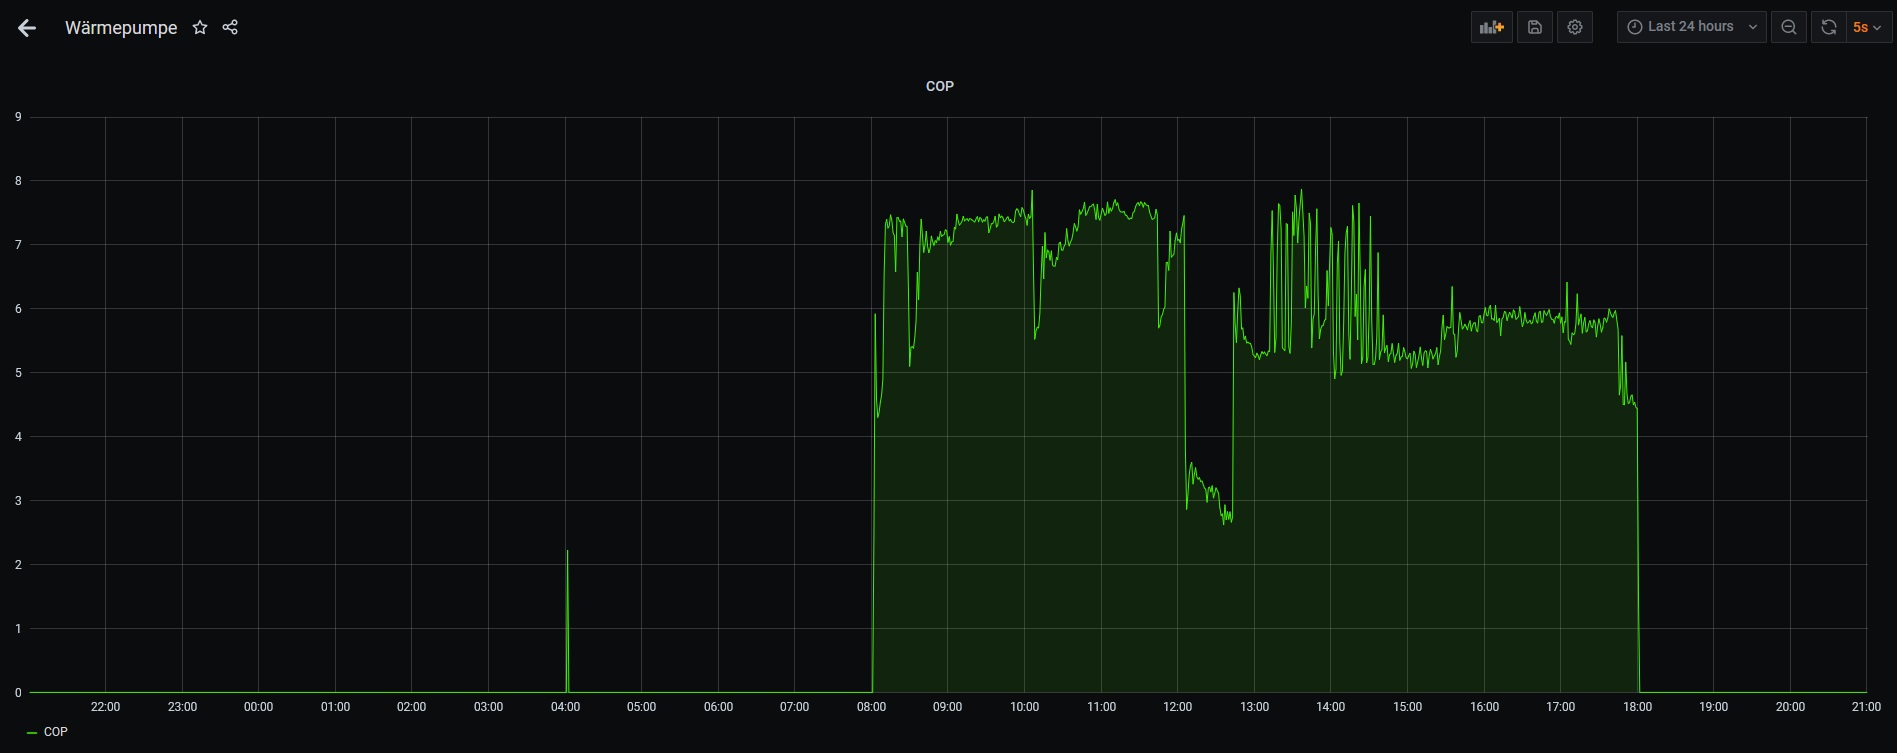Open the 5s refresh interval dropdown
1897x753 pixels.
(1867, 27)
